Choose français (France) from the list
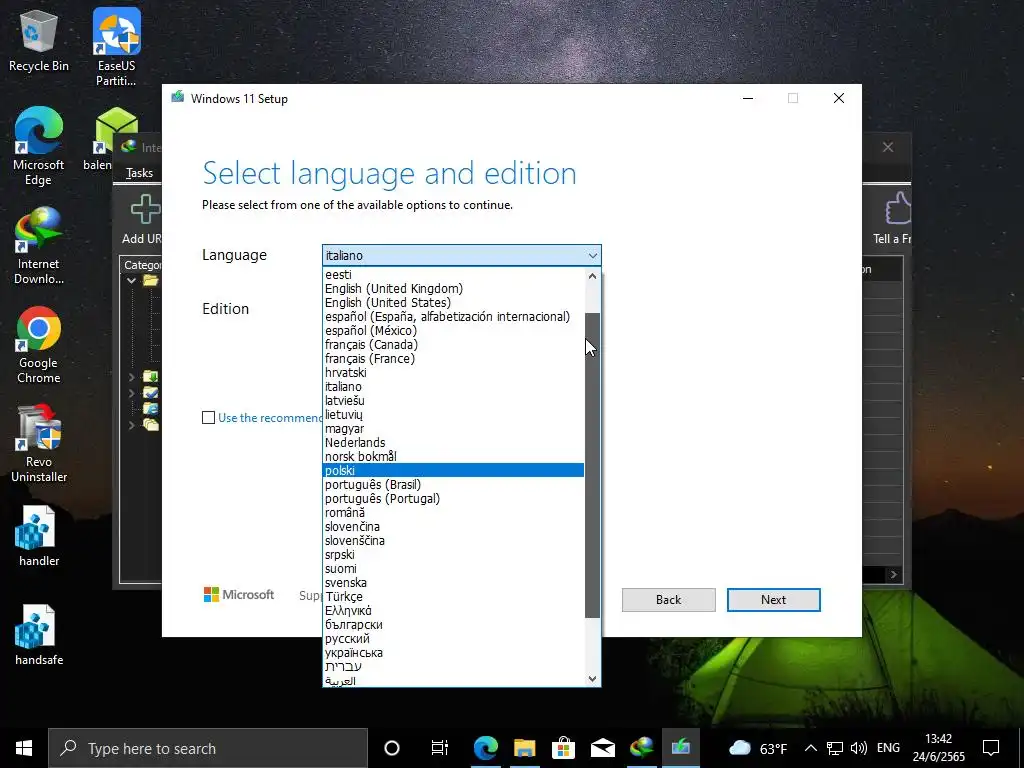Viewport: 1024px width, 768px height. (x=454, y=358)
